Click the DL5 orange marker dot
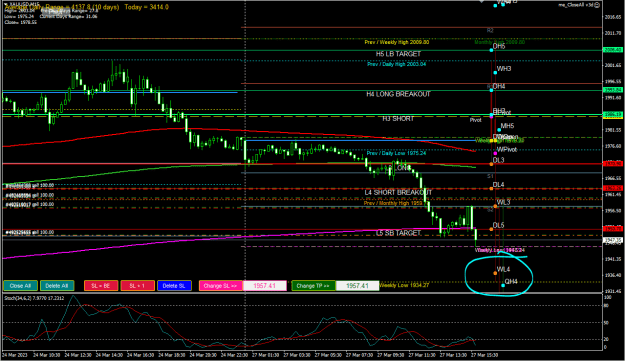Viewport: 625px width, 361px height. point(491,229)
